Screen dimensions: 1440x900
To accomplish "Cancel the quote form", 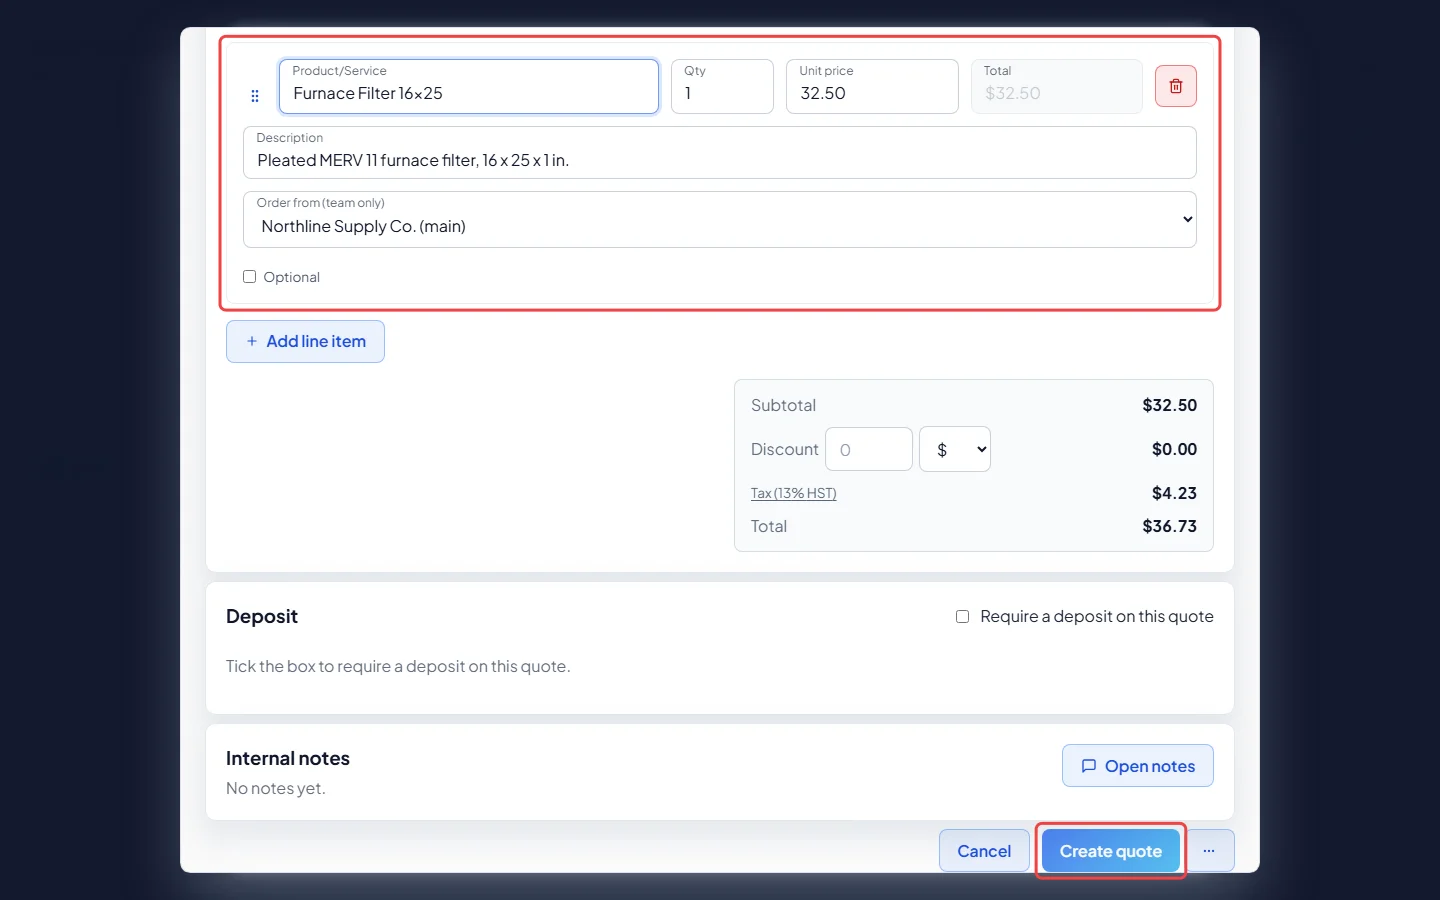I will click(984, 851).
